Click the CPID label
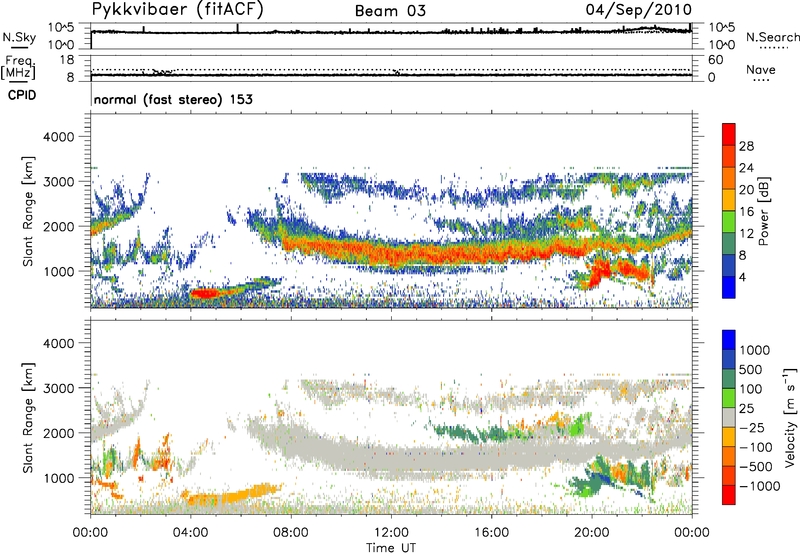The height and width of the screenshot is (554, 800). [x=22, y=95]
